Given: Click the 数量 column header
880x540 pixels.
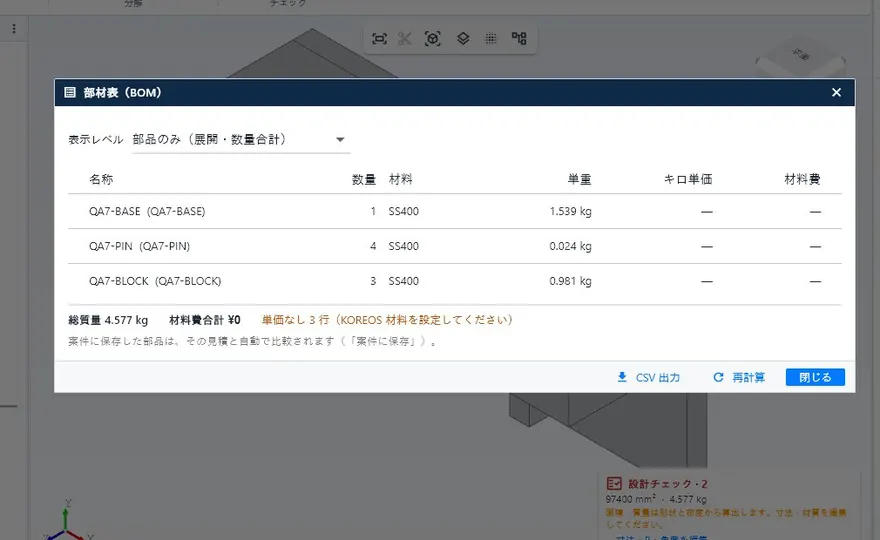Looking at the screenshot, I should (x=364, y=180).
